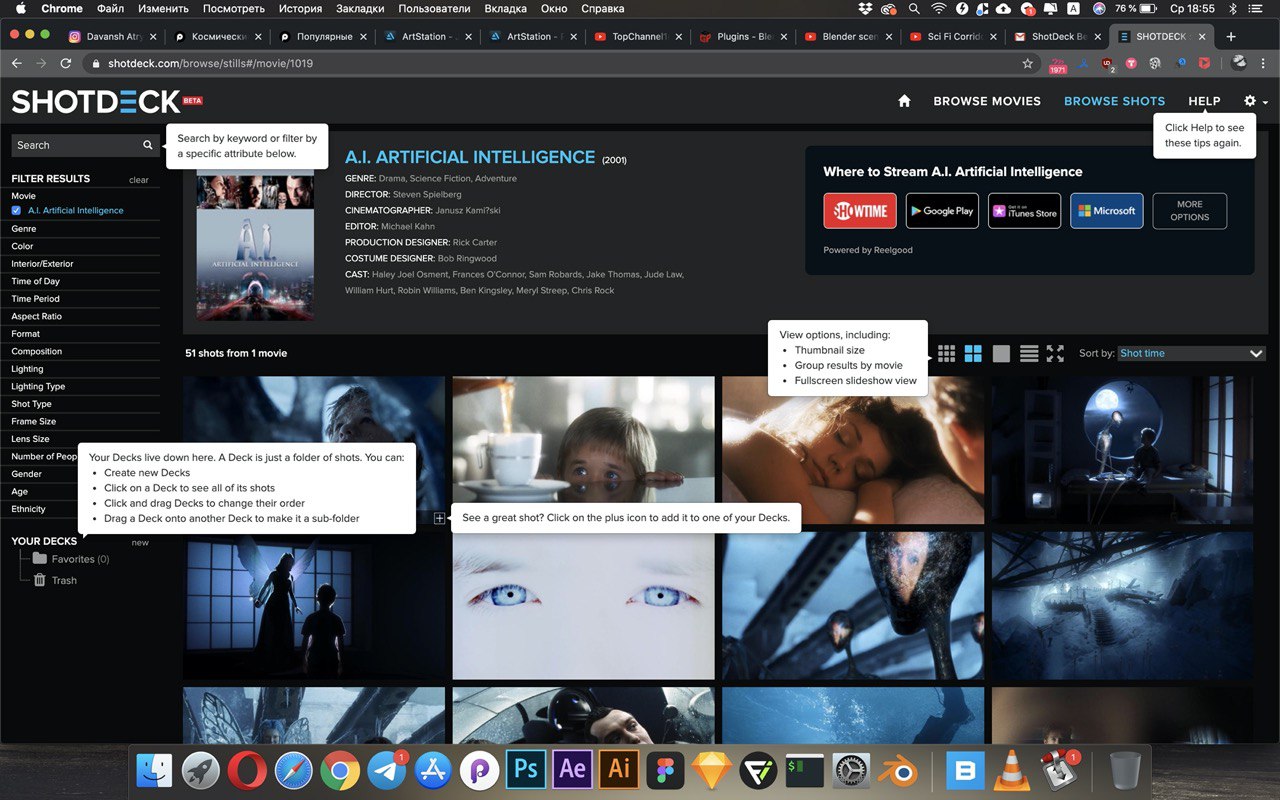Launch Illustrator from the dock
1280x800 pixels.
point(619,769)
